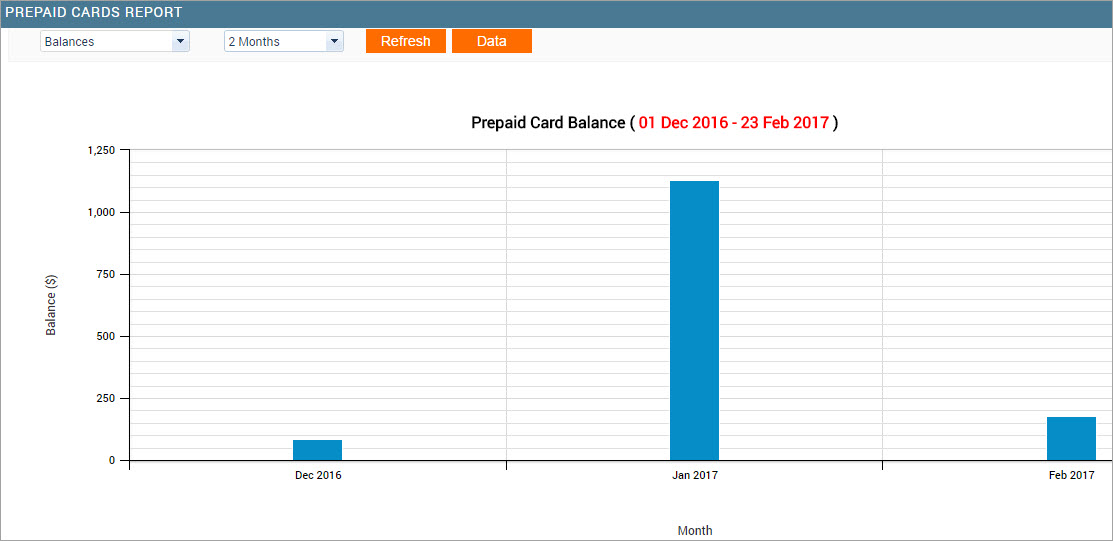1113x541 pixels.
Task: Click the Jan 2017 axis label
Action: pyautogui.click(x=695, y=476)
